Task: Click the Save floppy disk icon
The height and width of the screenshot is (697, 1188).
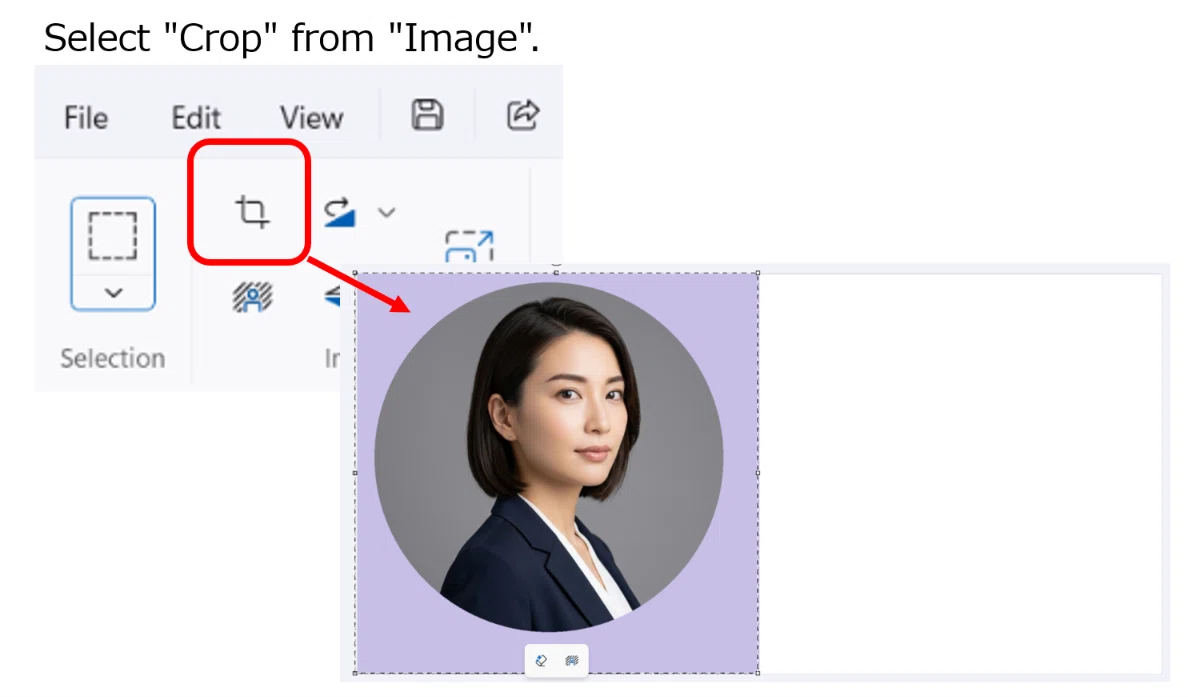Action: coord(427,115)
